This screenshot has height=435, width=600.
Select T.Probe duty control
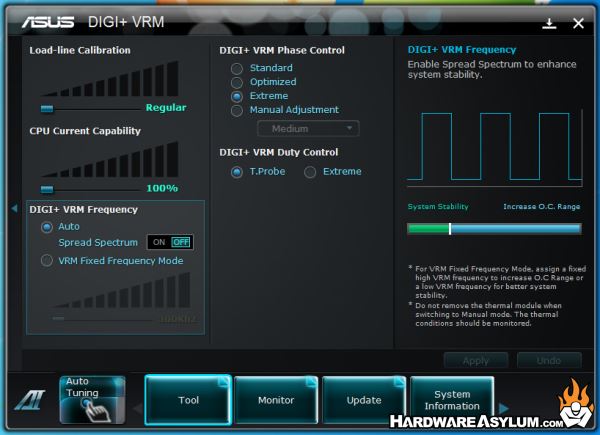pos(237,172)
